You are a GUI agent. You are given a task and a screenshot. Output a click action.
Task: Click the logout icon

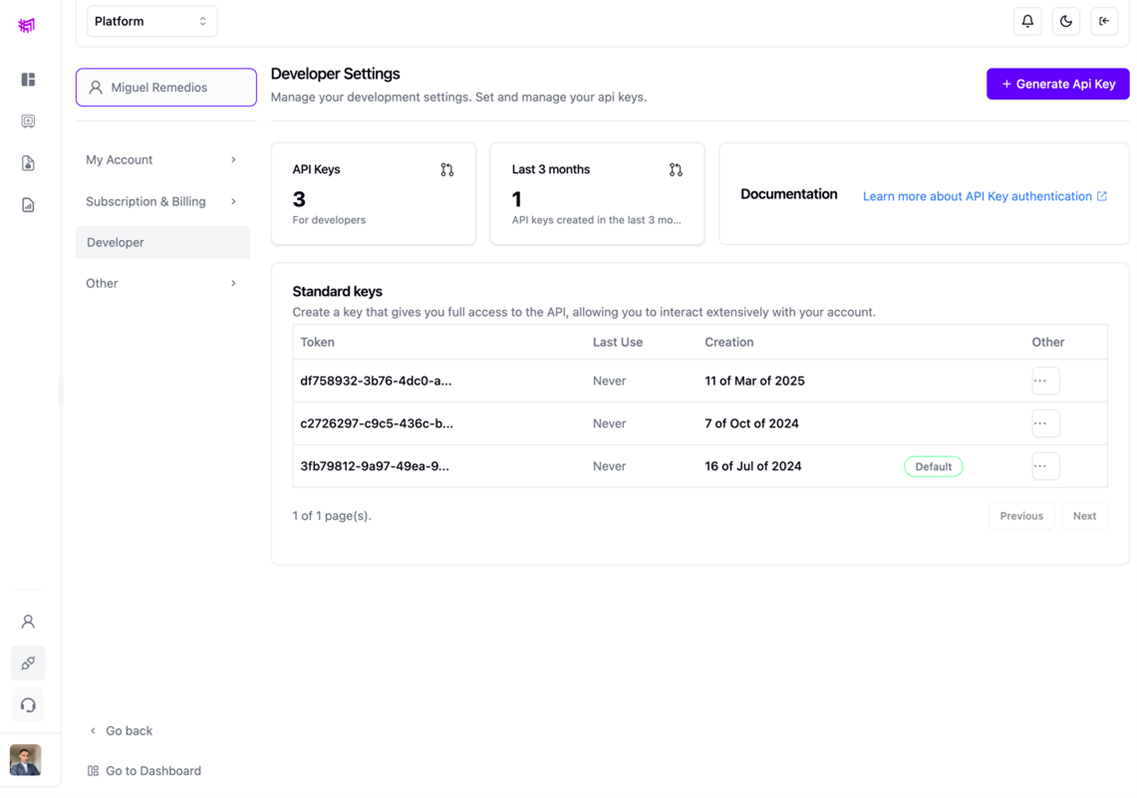pyautogui.click(x=1104, y=21)
